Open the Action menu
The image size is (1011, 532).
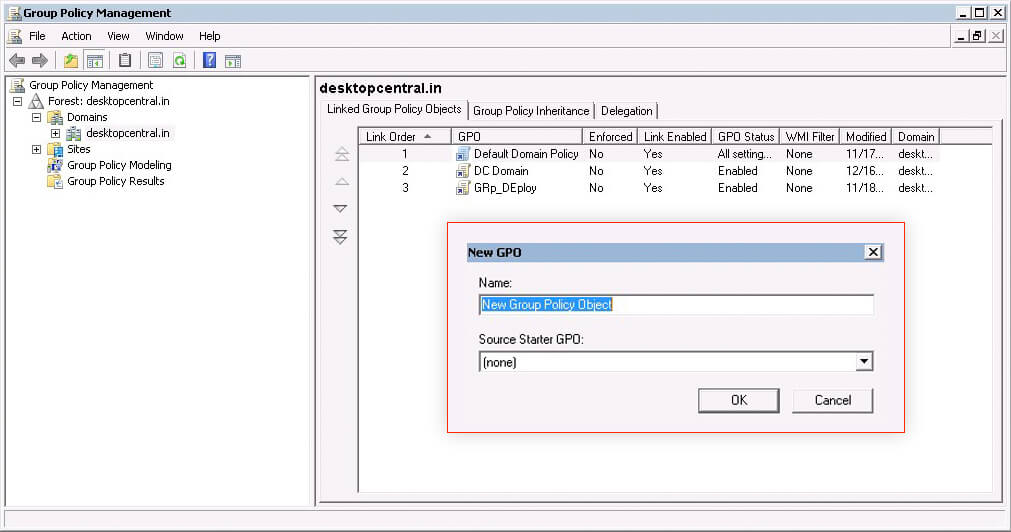point(76,36)
